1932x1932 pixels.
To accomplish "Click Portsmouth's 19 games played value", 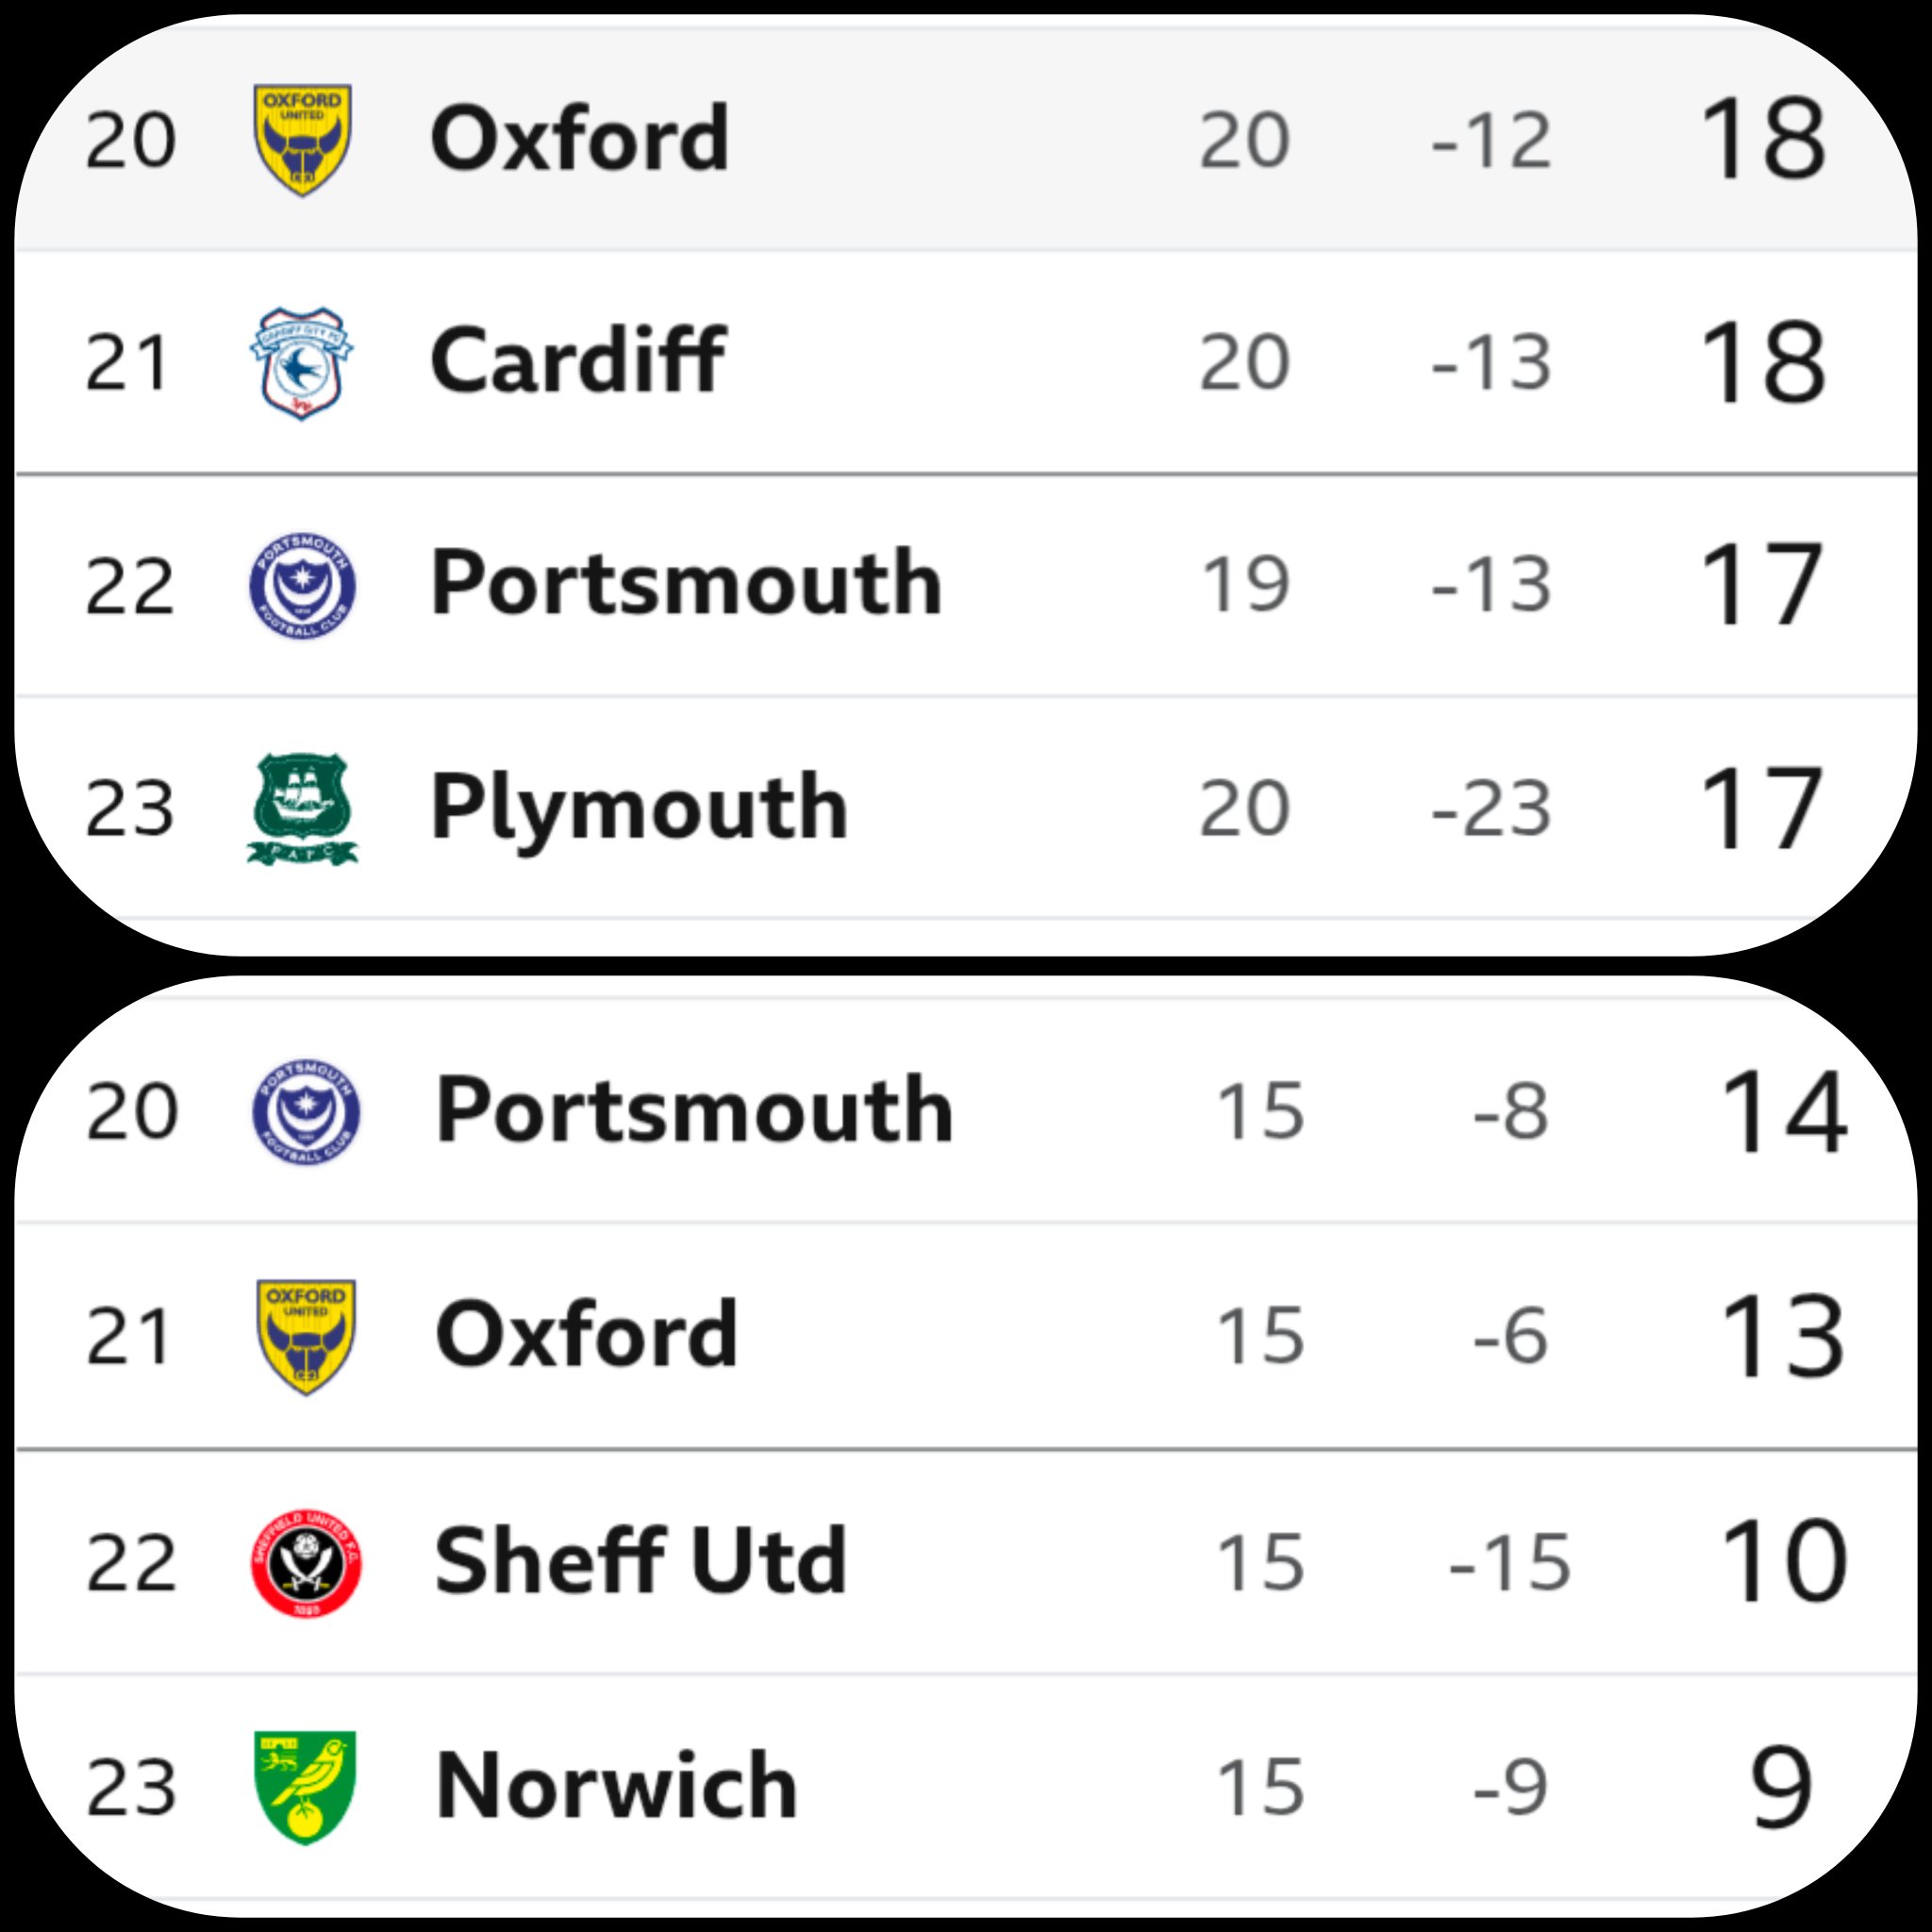I will pos(1245,585).
